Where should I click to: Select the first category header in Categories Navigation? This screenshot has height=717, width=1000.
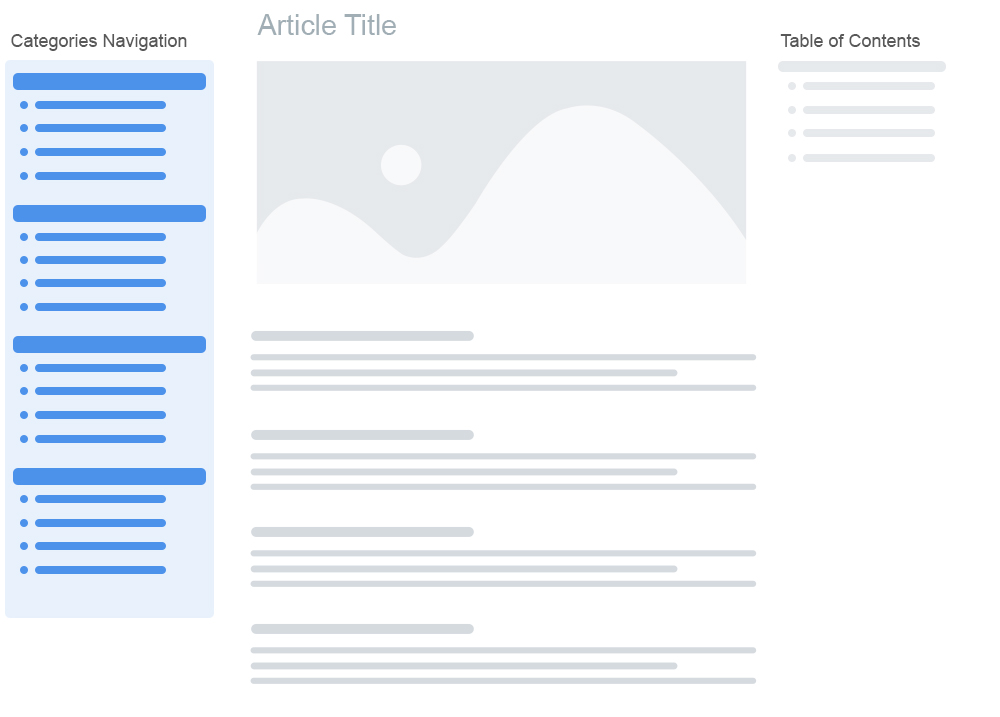click(109, 82)
